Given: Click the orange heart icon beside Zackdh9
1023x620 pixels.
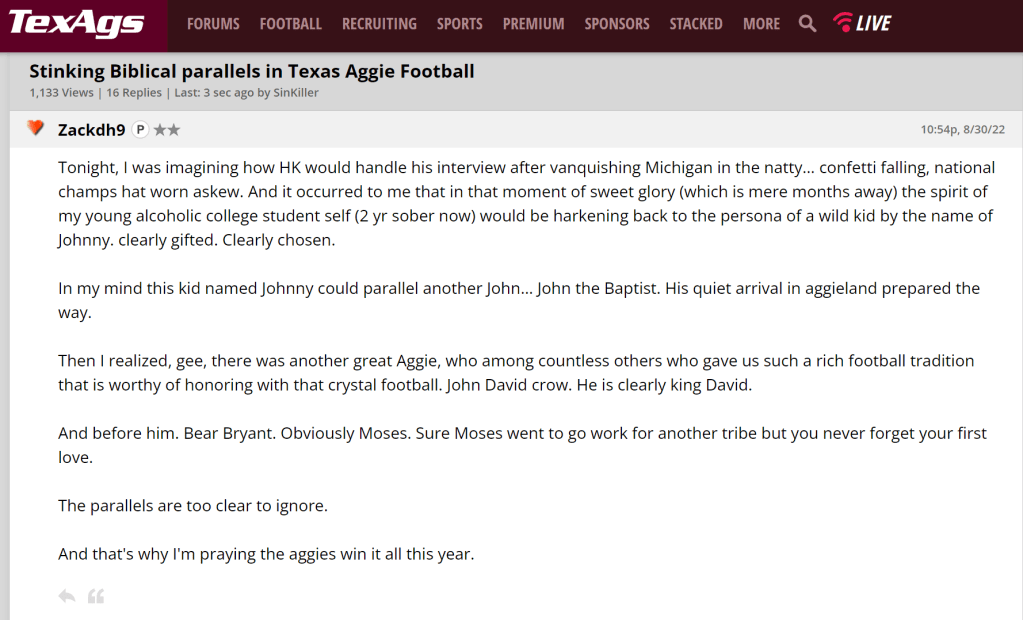Looking at the screenshot, I should [x=35, y=128].
